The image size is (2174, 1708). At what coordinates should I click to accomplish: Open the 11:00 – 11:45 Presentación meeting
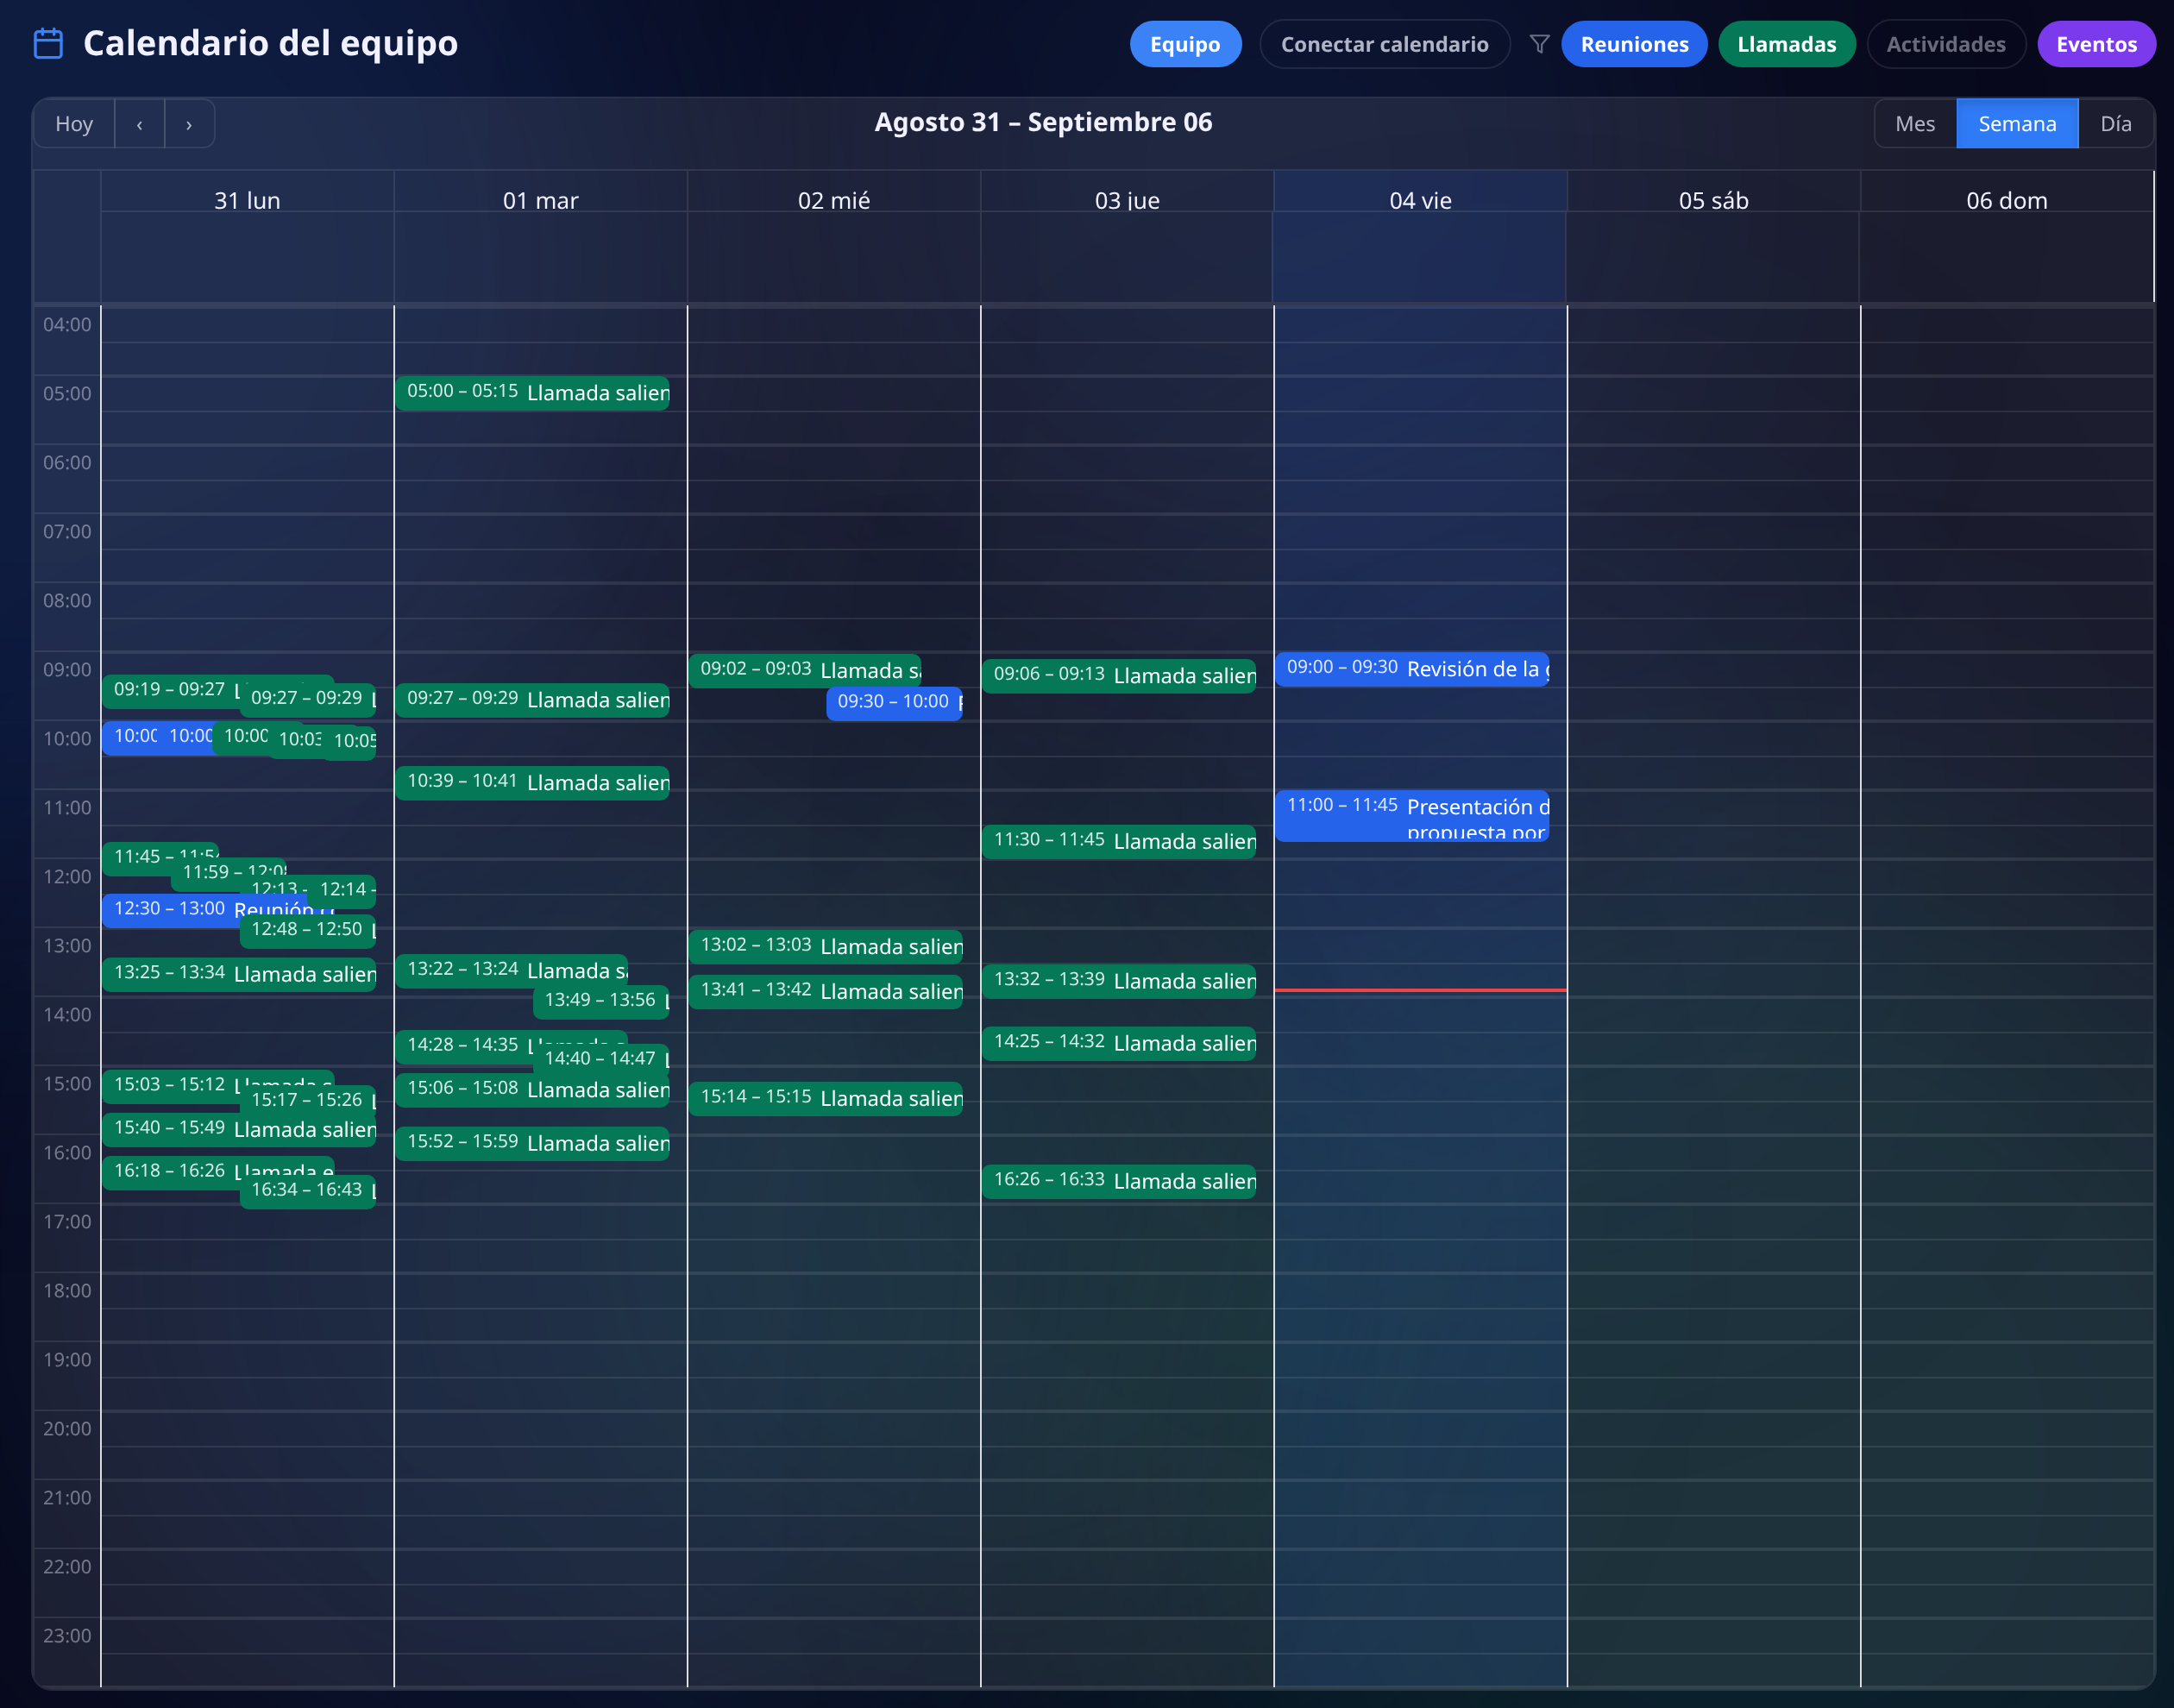1412,816
